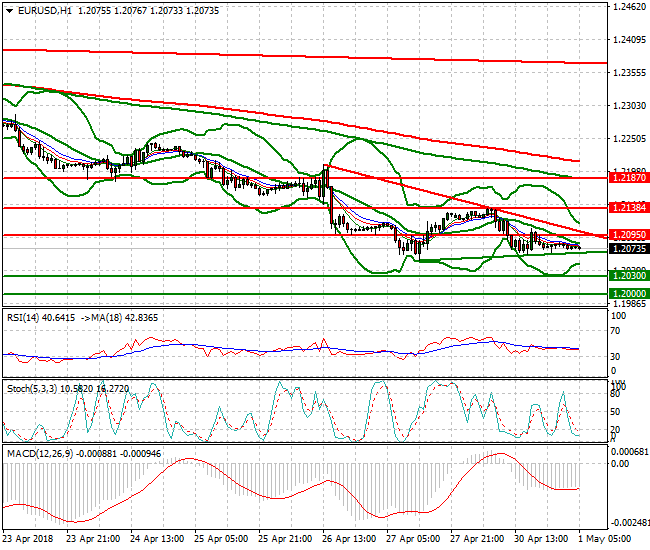Select the 1.24095 price scale value
The width and height of the screenshot is (650, 550).
pos(629,39)
